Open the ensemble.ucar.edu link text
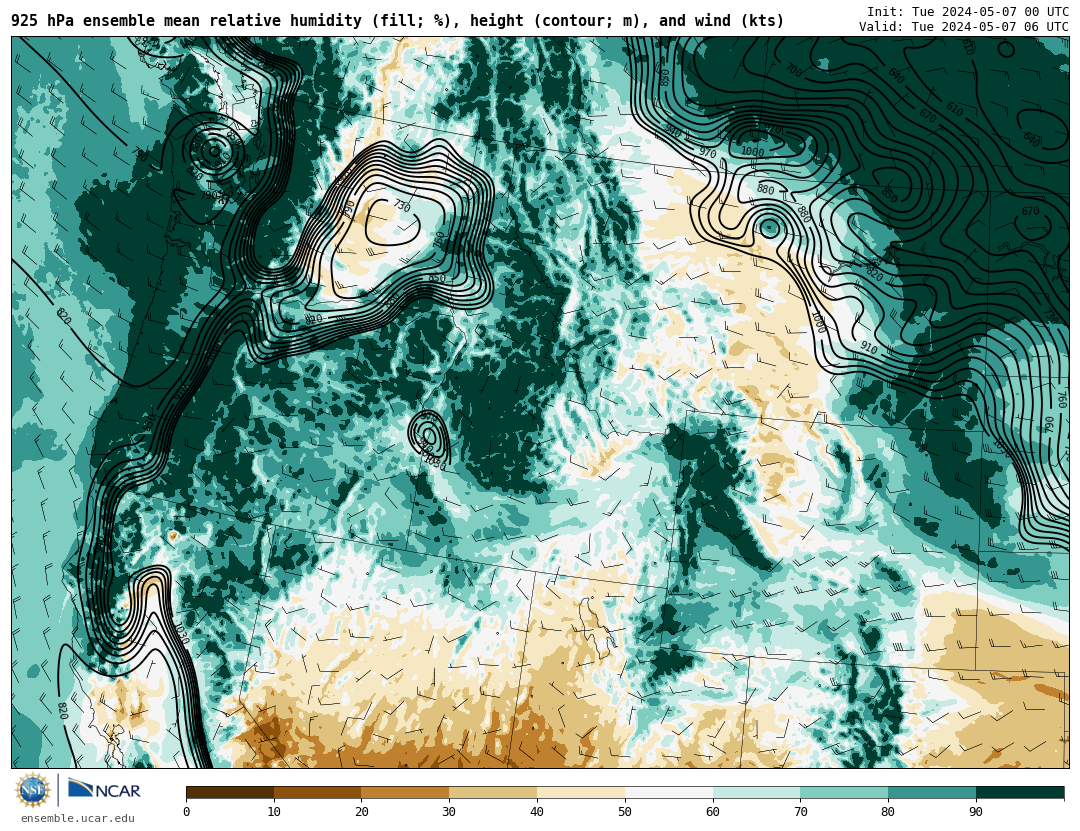The image size is (1080, 831). point(78,819)
